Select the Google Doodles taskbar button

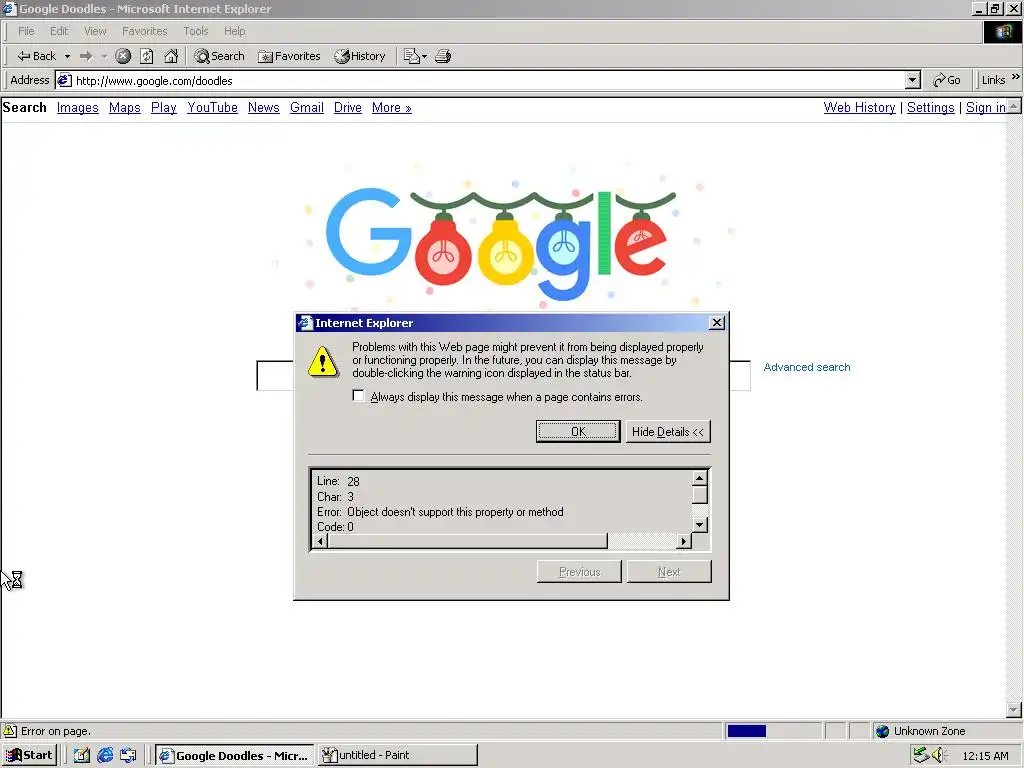(x=234, y=755)
